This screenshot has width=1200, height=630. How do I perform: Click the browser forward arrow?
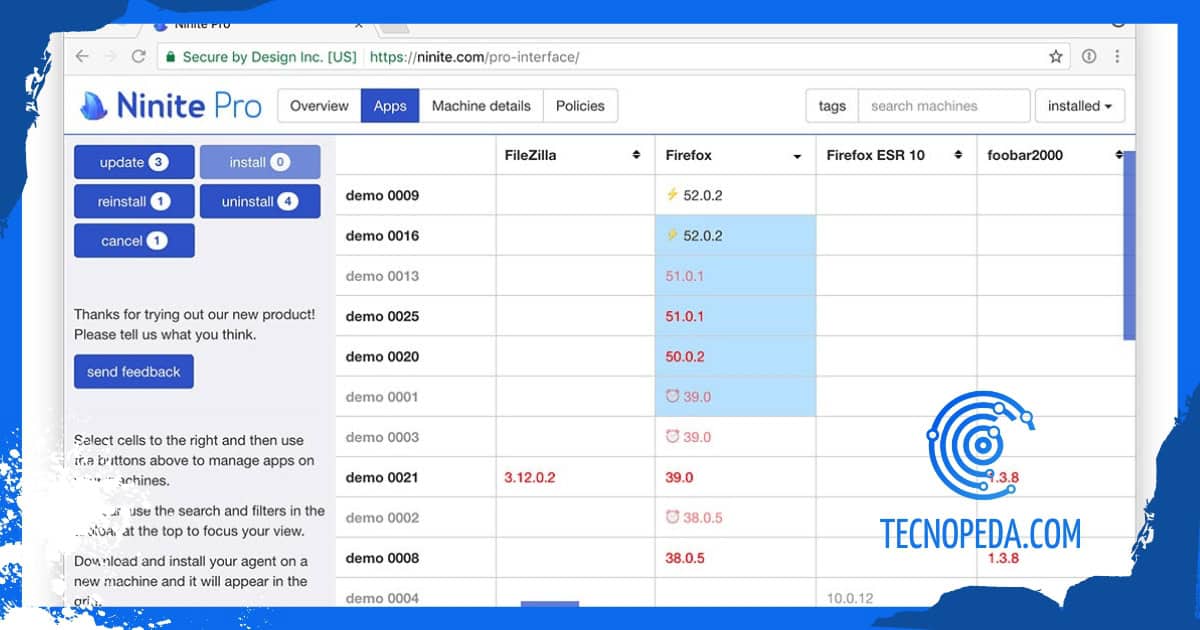[111, 57]
